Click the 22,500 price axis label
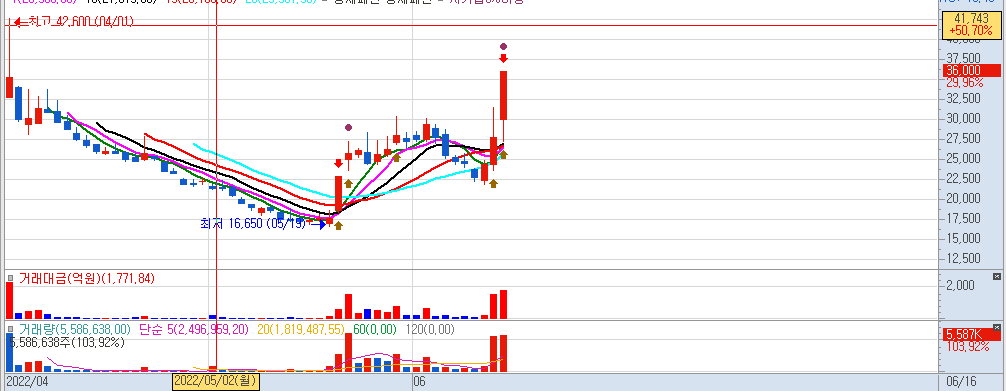 pos(963,178)
